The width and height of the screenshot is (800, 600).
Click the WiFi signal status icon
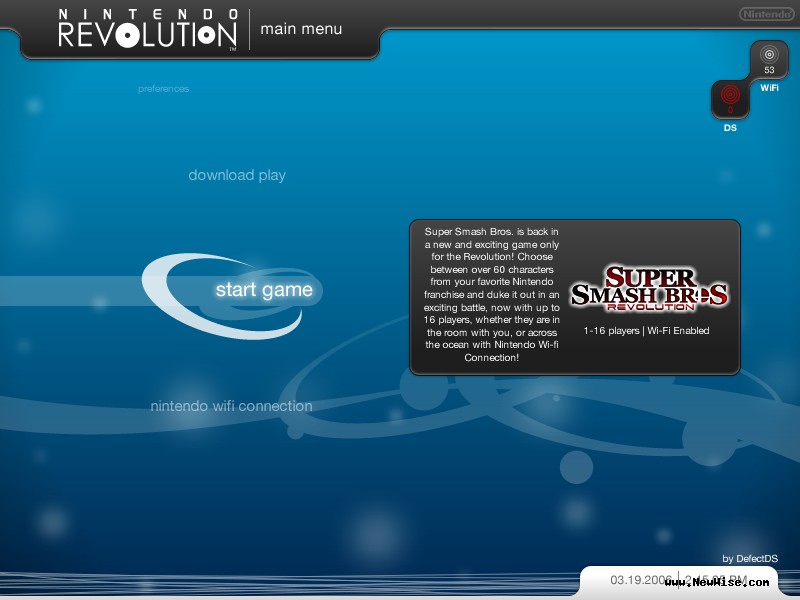coord(769,60)
